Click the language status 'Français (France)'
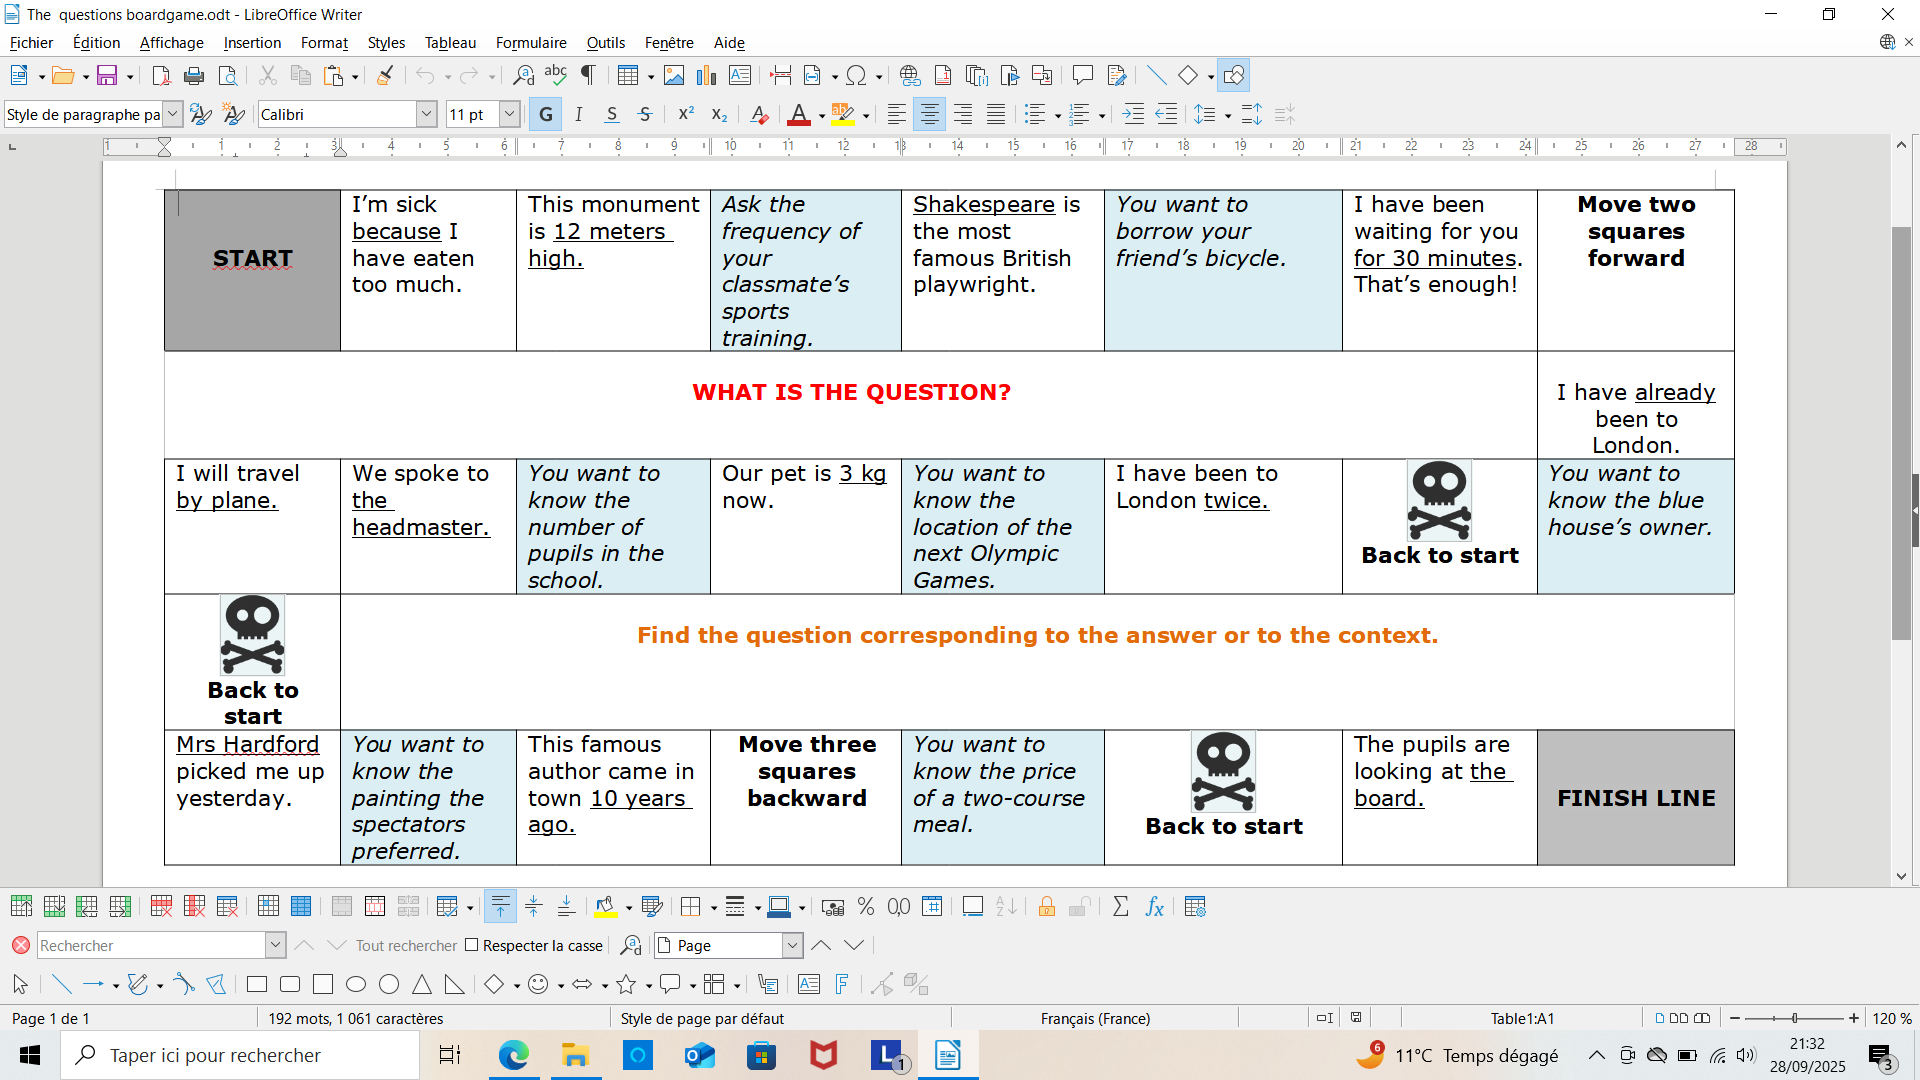Image resolution: width=1920 pixels, height=1080 pixels. pyautogui.click(x=1095, y=1018)
